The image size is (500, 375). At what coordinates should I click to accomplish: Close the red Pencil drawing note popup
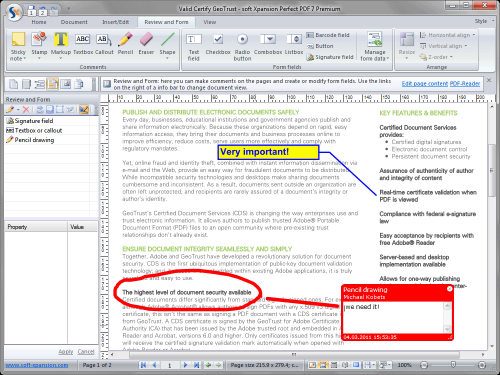pyautogui.click(x=449, y=289)
